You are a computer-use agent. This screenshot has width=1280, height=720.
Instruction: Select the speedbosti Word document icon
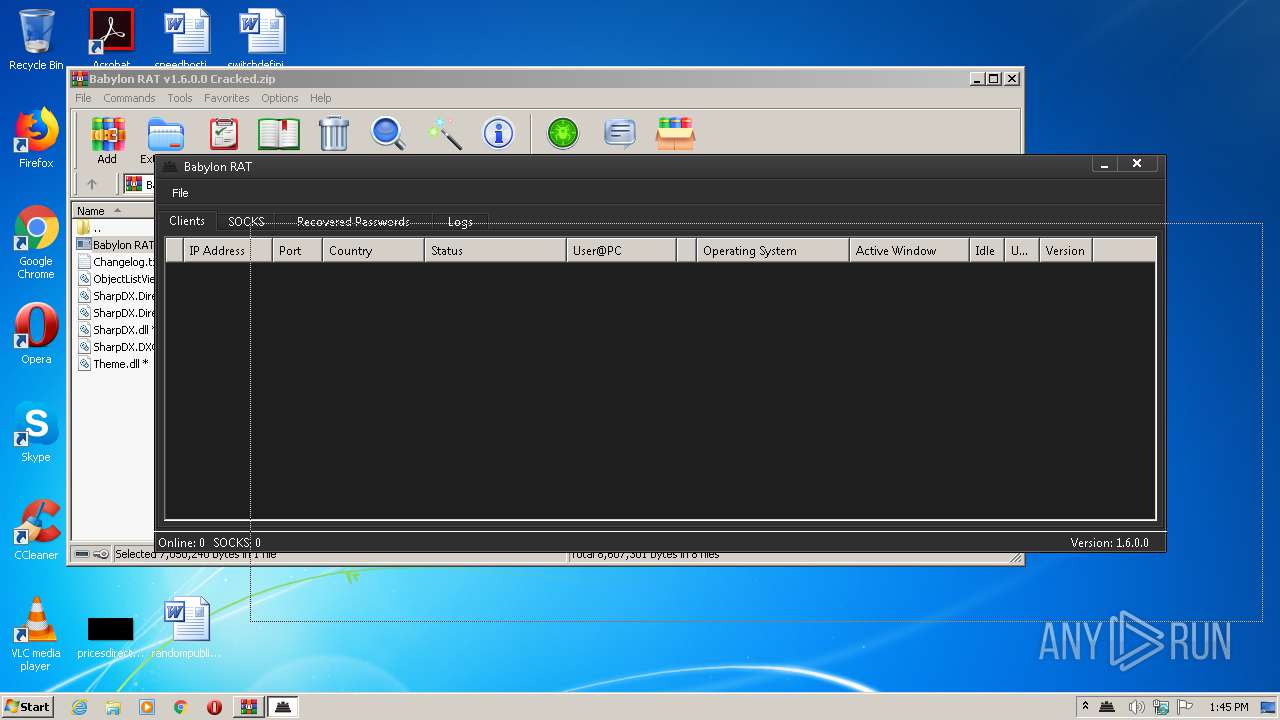(187, 38)
